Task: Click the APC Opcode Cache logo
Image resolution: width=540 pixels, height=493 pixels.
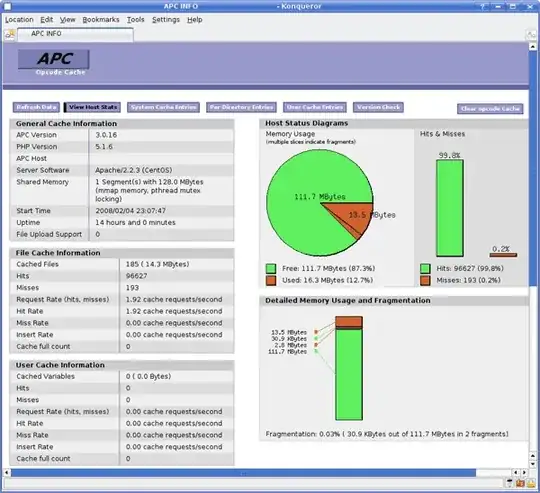Action: coord(54,62)
